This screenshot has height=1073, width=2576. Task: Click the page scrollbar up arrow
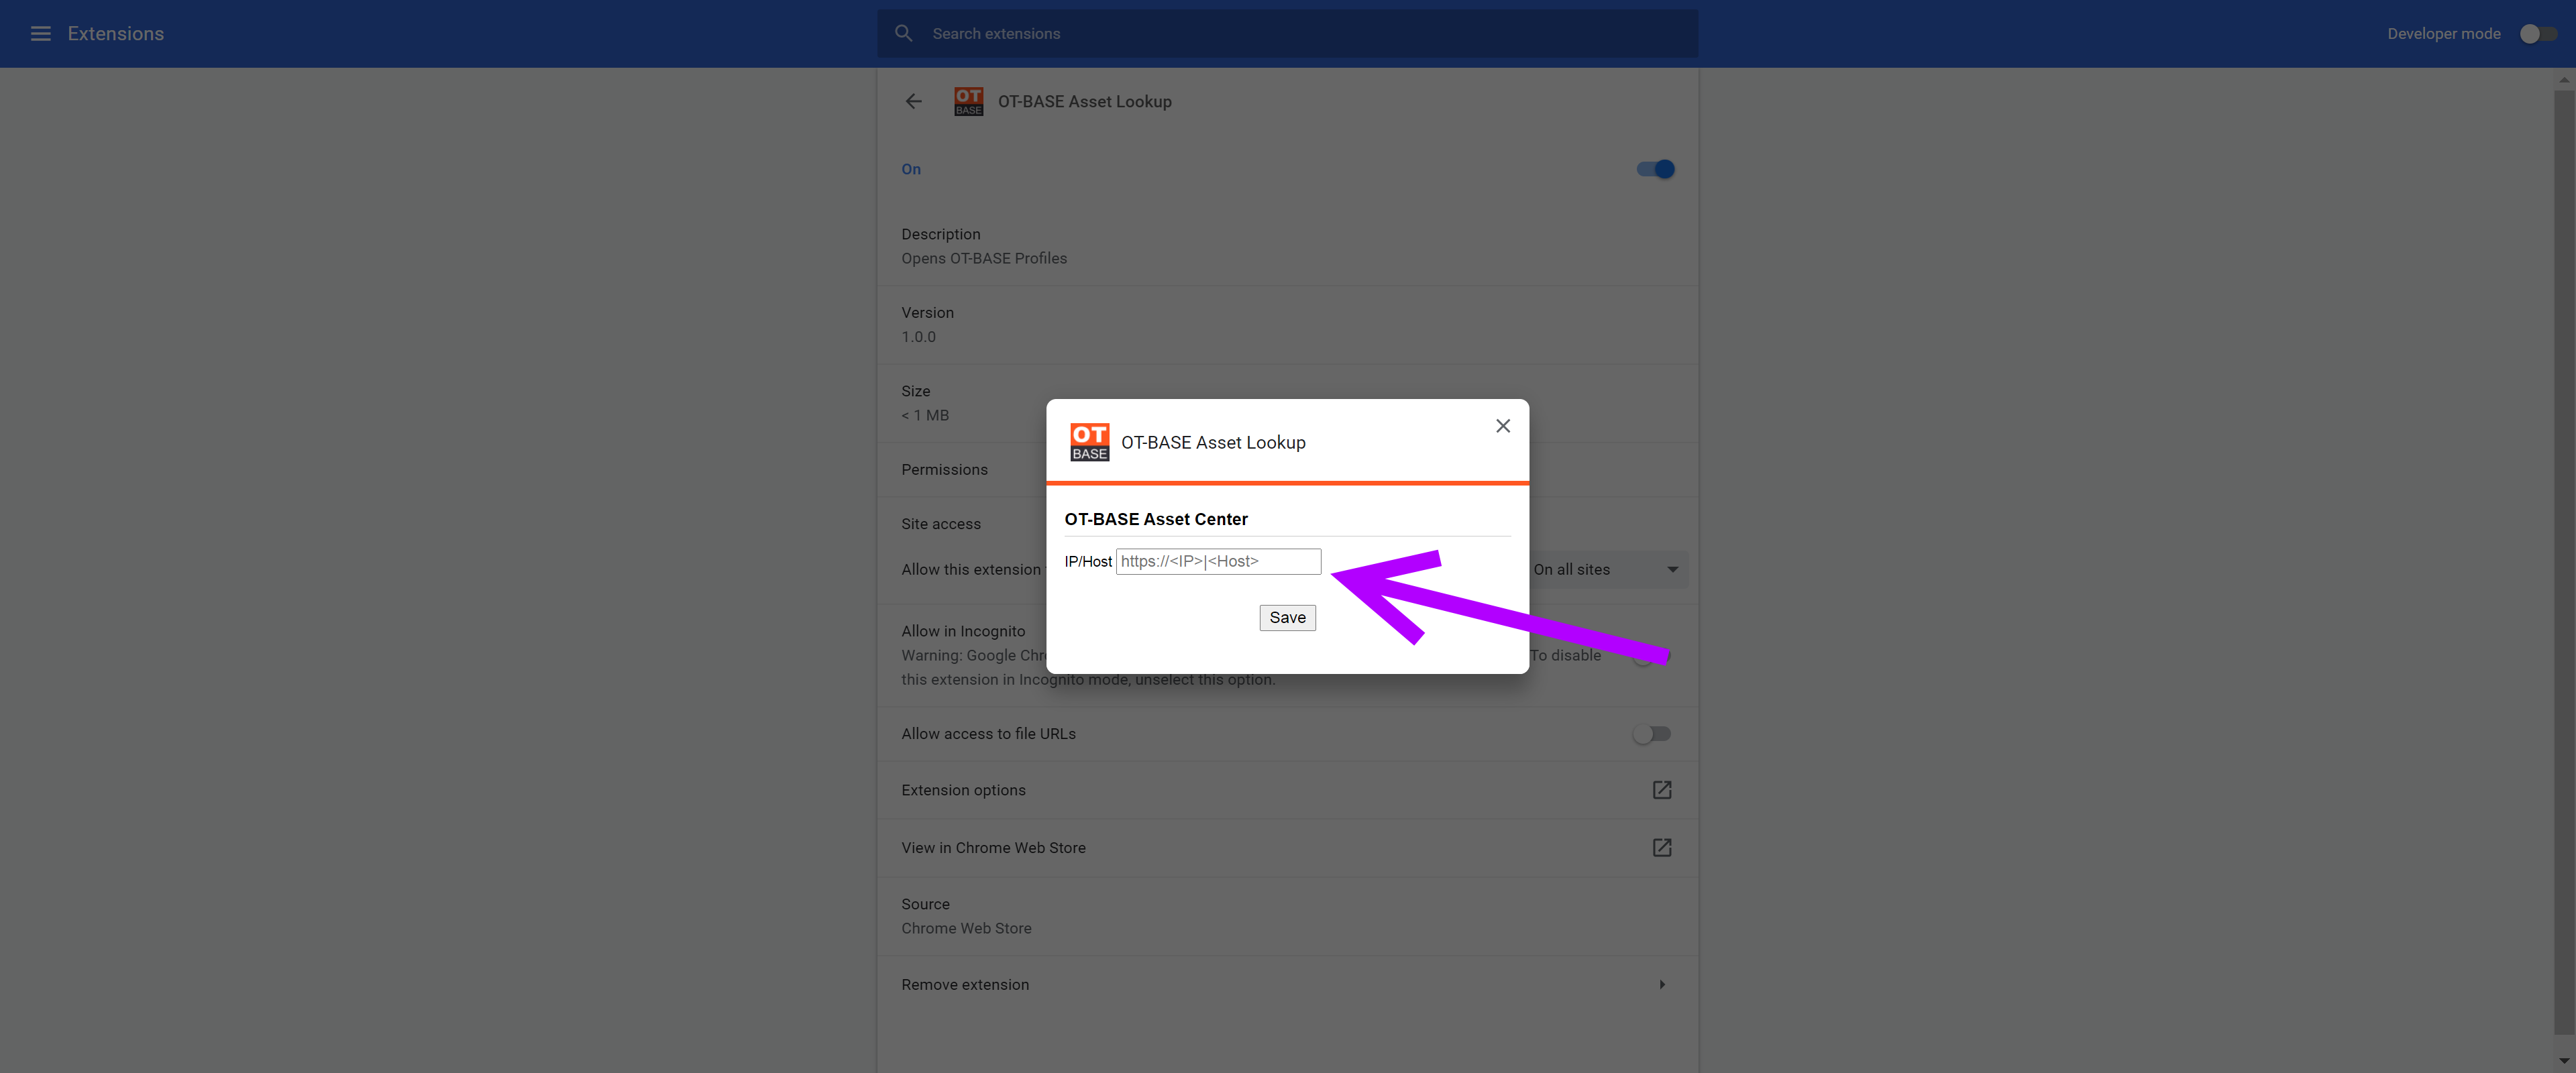[2564, 79]
